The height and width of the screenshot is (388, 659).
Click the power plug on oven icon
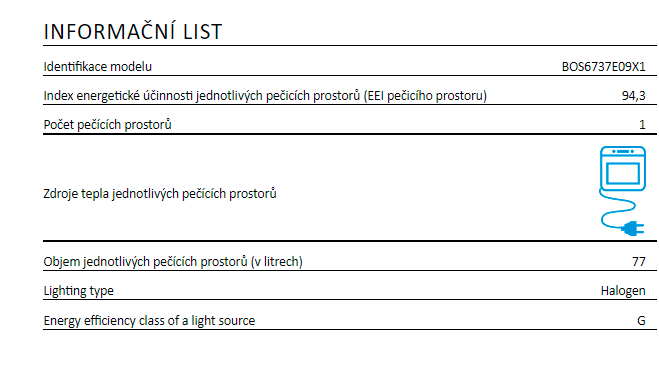click(634, 229)
